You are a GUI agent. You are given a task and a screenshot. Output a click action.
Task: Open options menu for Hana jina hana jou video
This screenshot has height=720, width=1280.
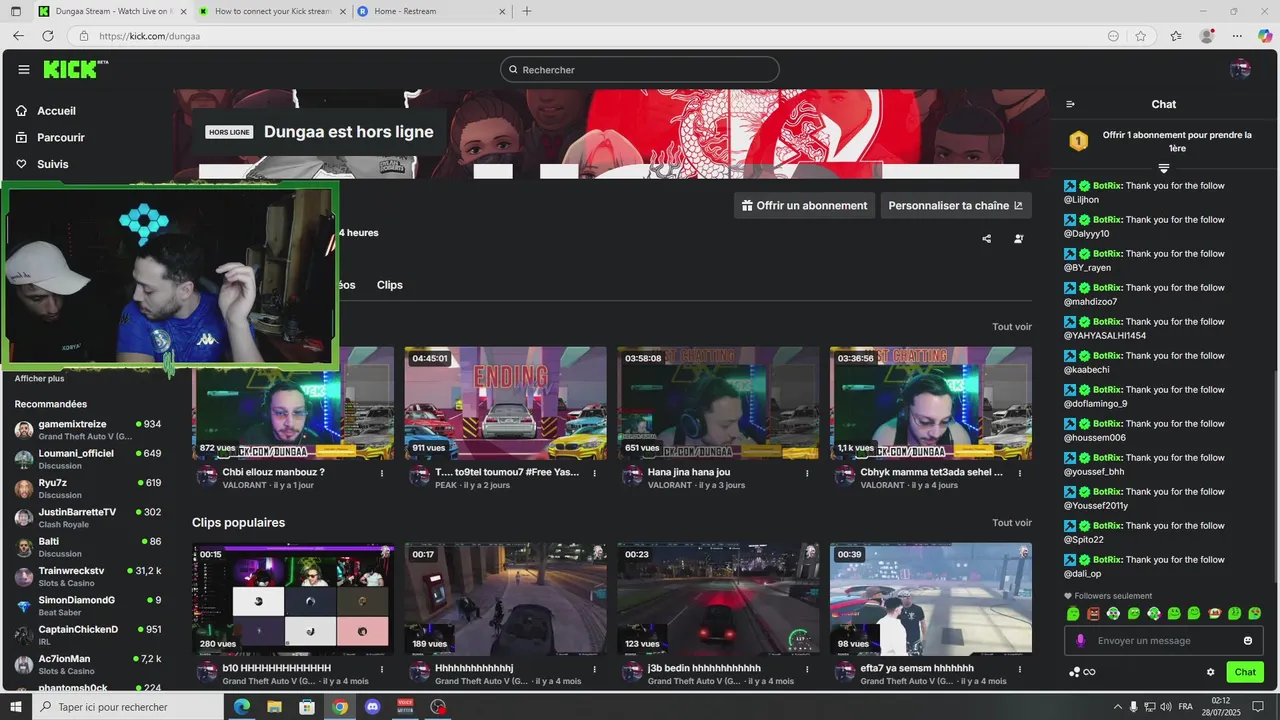[807, 473]
